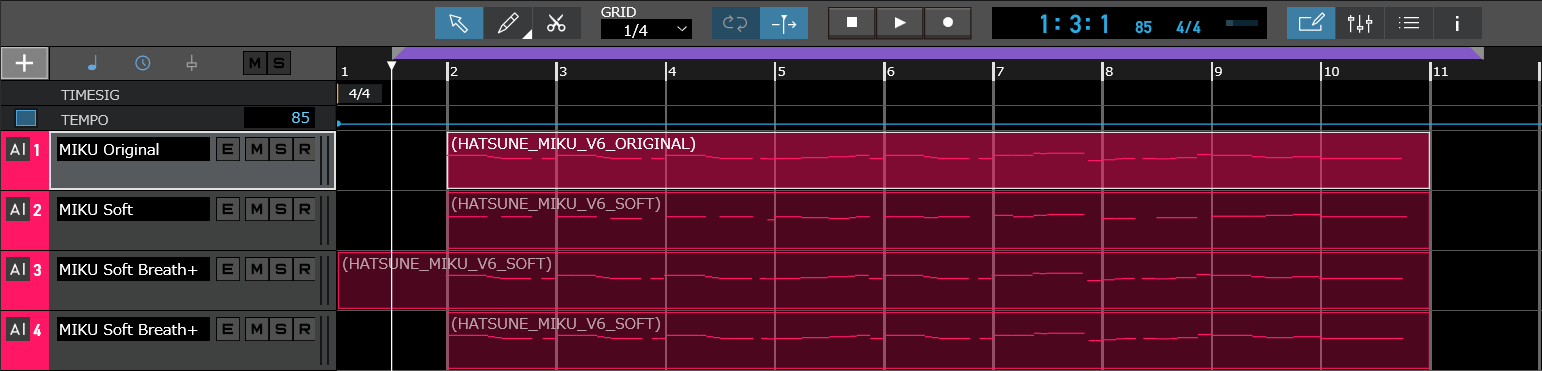Add a new track with plus button
This screenshot has width=1542, height=371.
point(25,63)
